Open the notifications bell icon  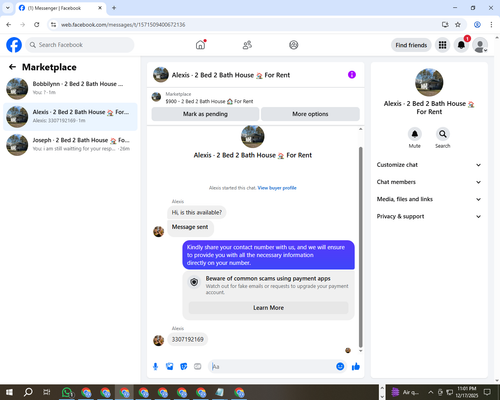pos(461,45)
